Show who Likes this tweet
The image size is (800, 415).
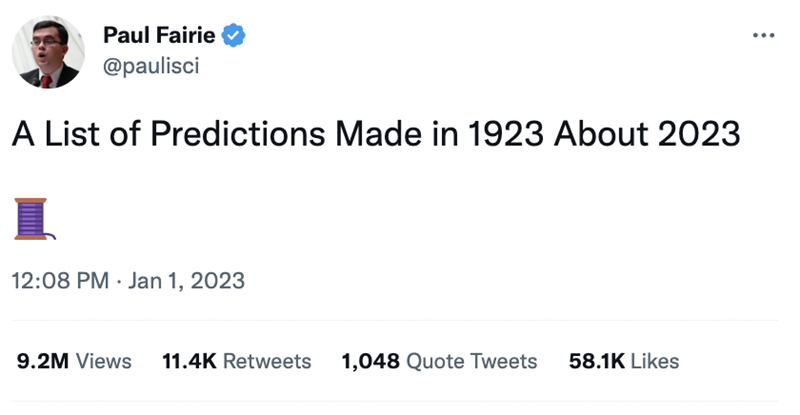tap(654, 361)
